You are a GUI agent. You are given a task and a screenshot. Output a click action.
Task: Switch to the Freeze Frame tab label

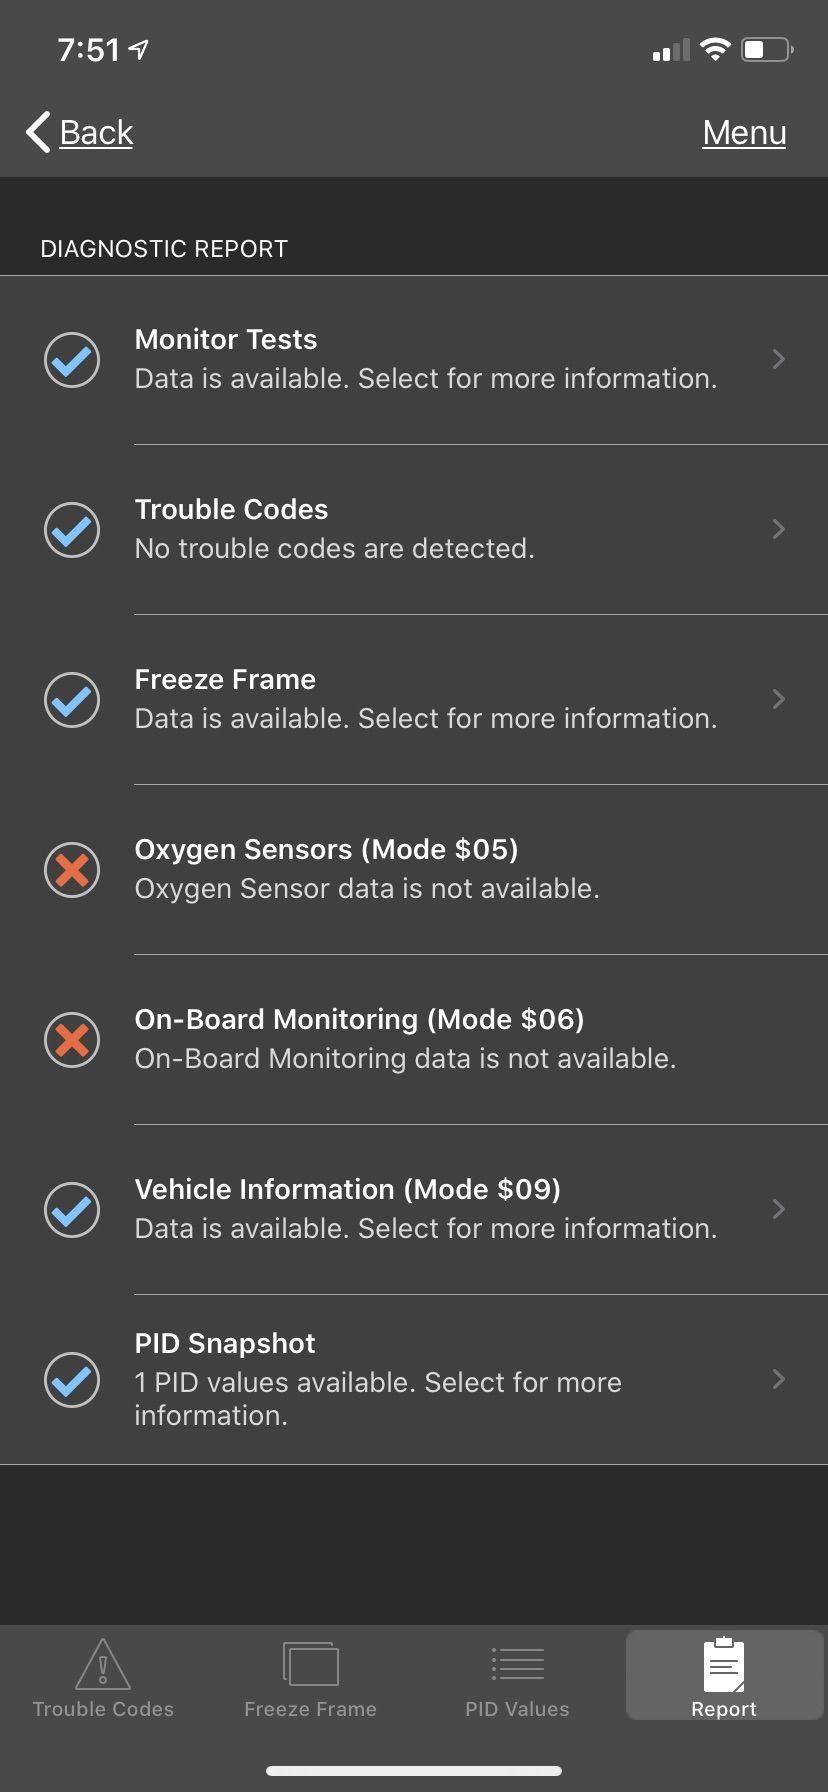(310, 1709)
